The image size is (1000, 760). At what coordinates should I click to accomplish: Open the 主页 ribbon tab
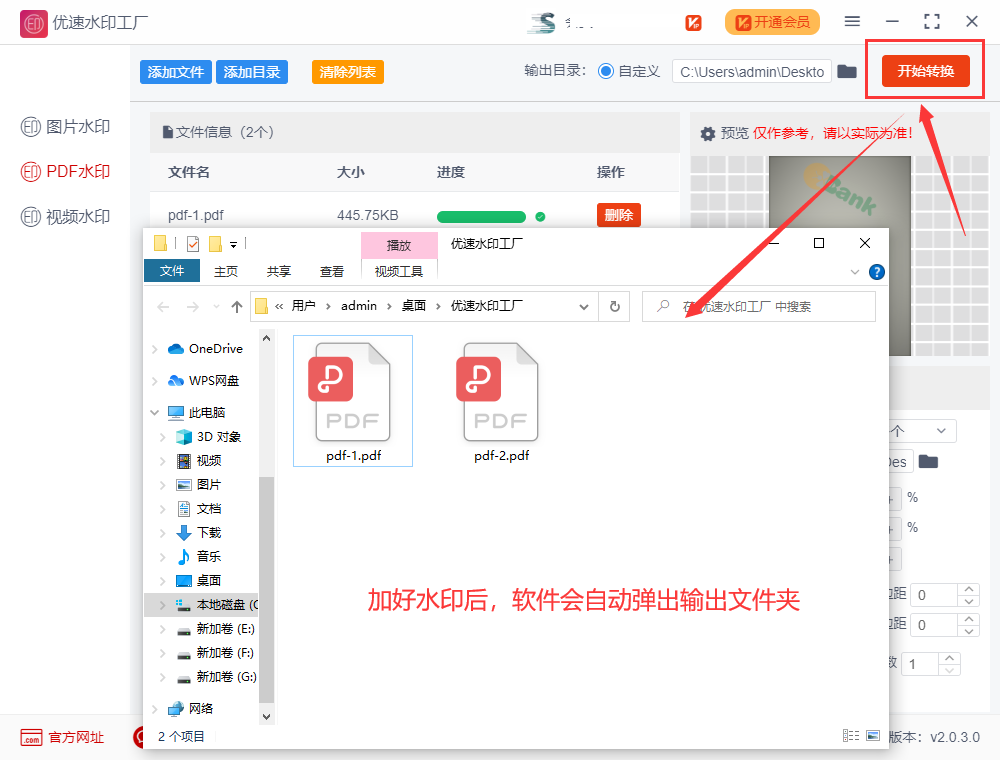coord(226,272)
